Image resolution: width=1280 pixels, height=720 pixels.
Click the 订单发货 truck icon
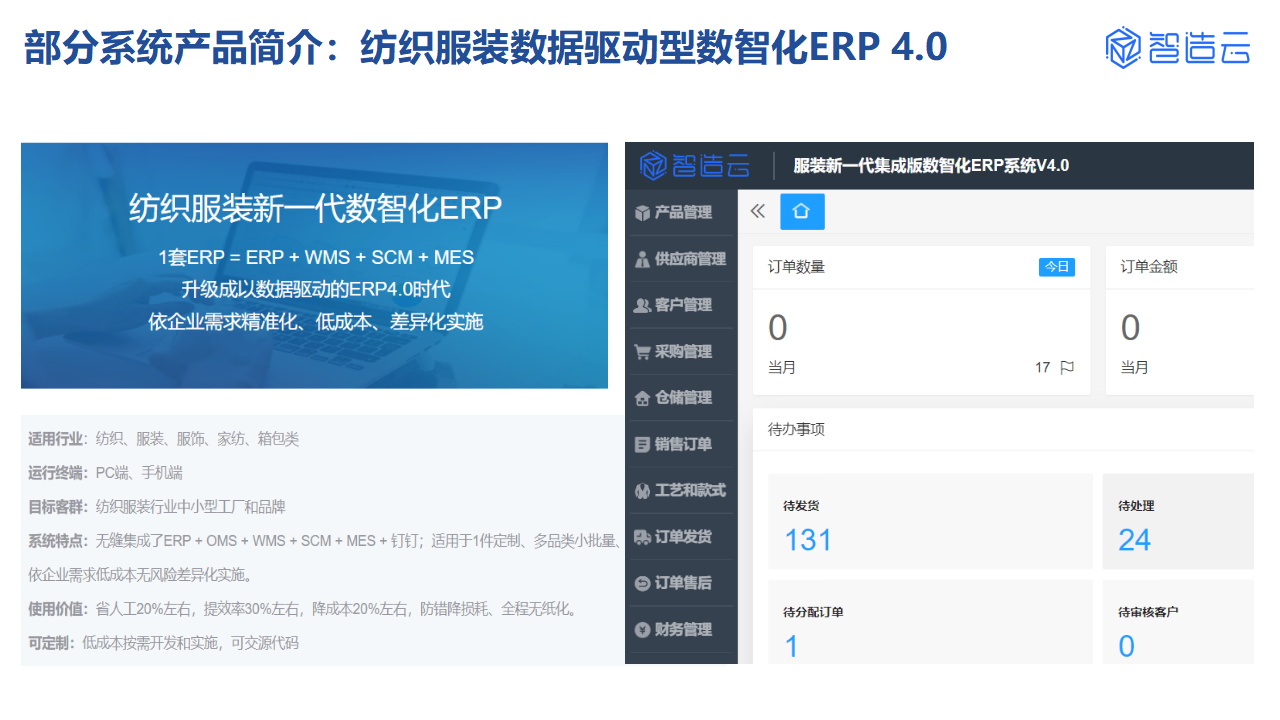643,537
